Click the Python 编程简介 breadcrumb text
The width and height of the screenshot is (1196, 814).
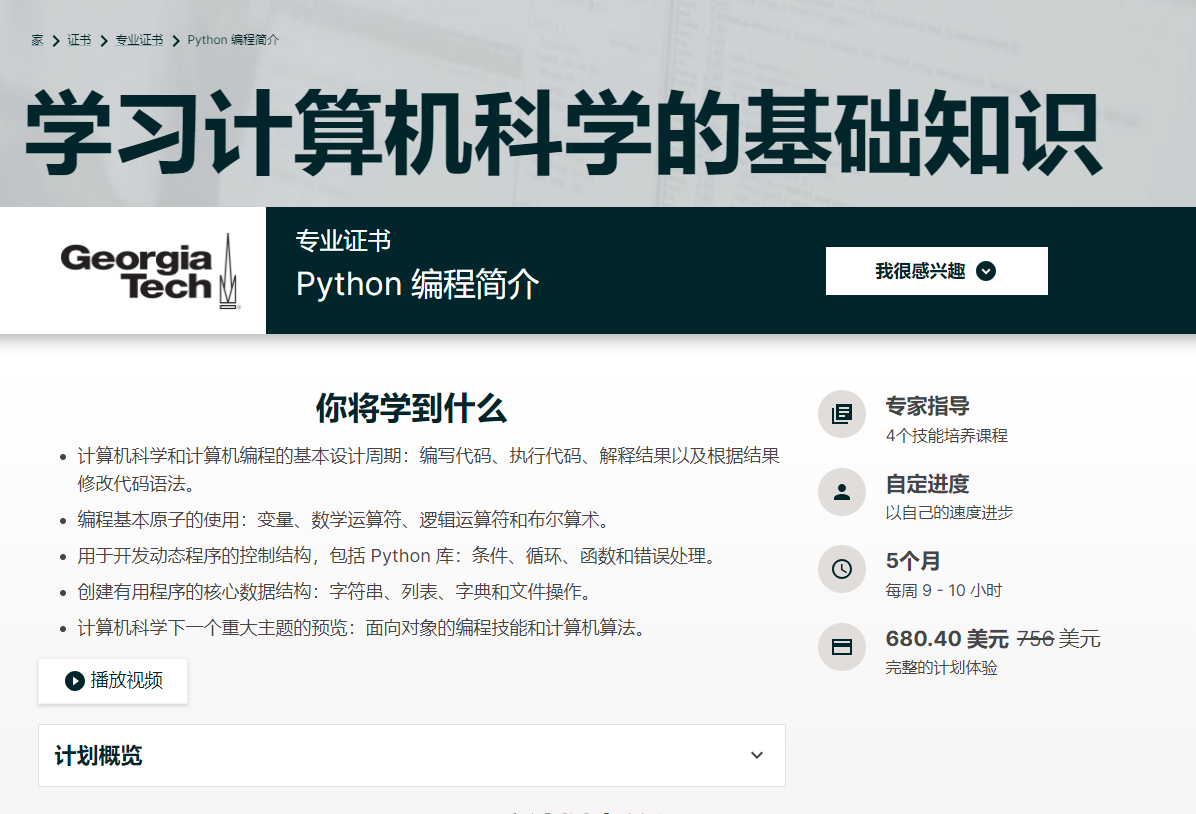(x=233, y=40)
